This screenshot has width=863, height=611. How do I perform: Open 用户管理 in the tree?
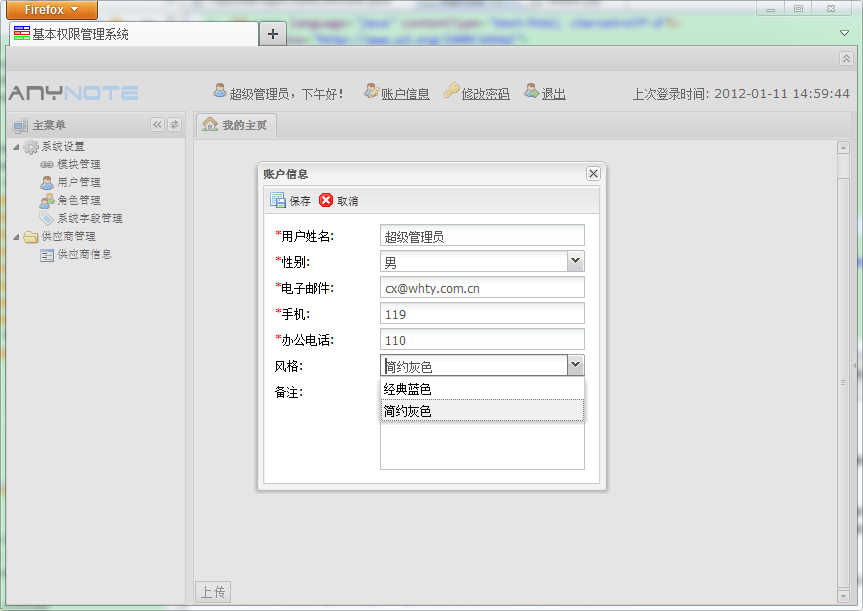(79, 182)
